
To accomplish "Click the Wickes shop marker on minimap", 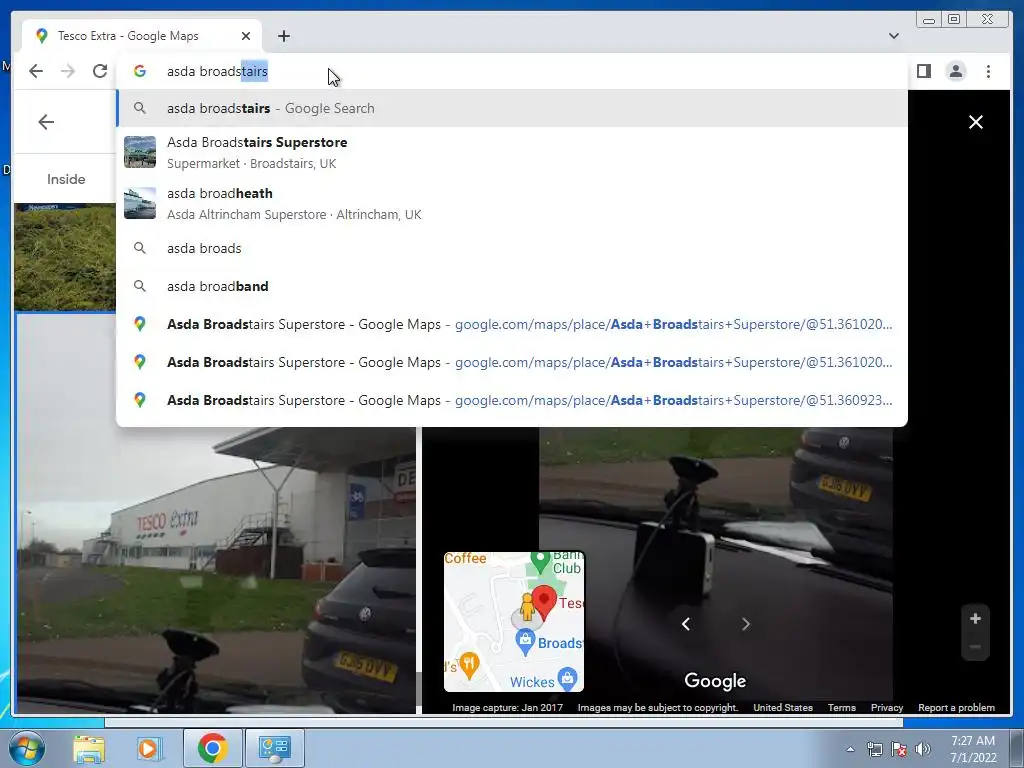I will (x=568, y=678).
